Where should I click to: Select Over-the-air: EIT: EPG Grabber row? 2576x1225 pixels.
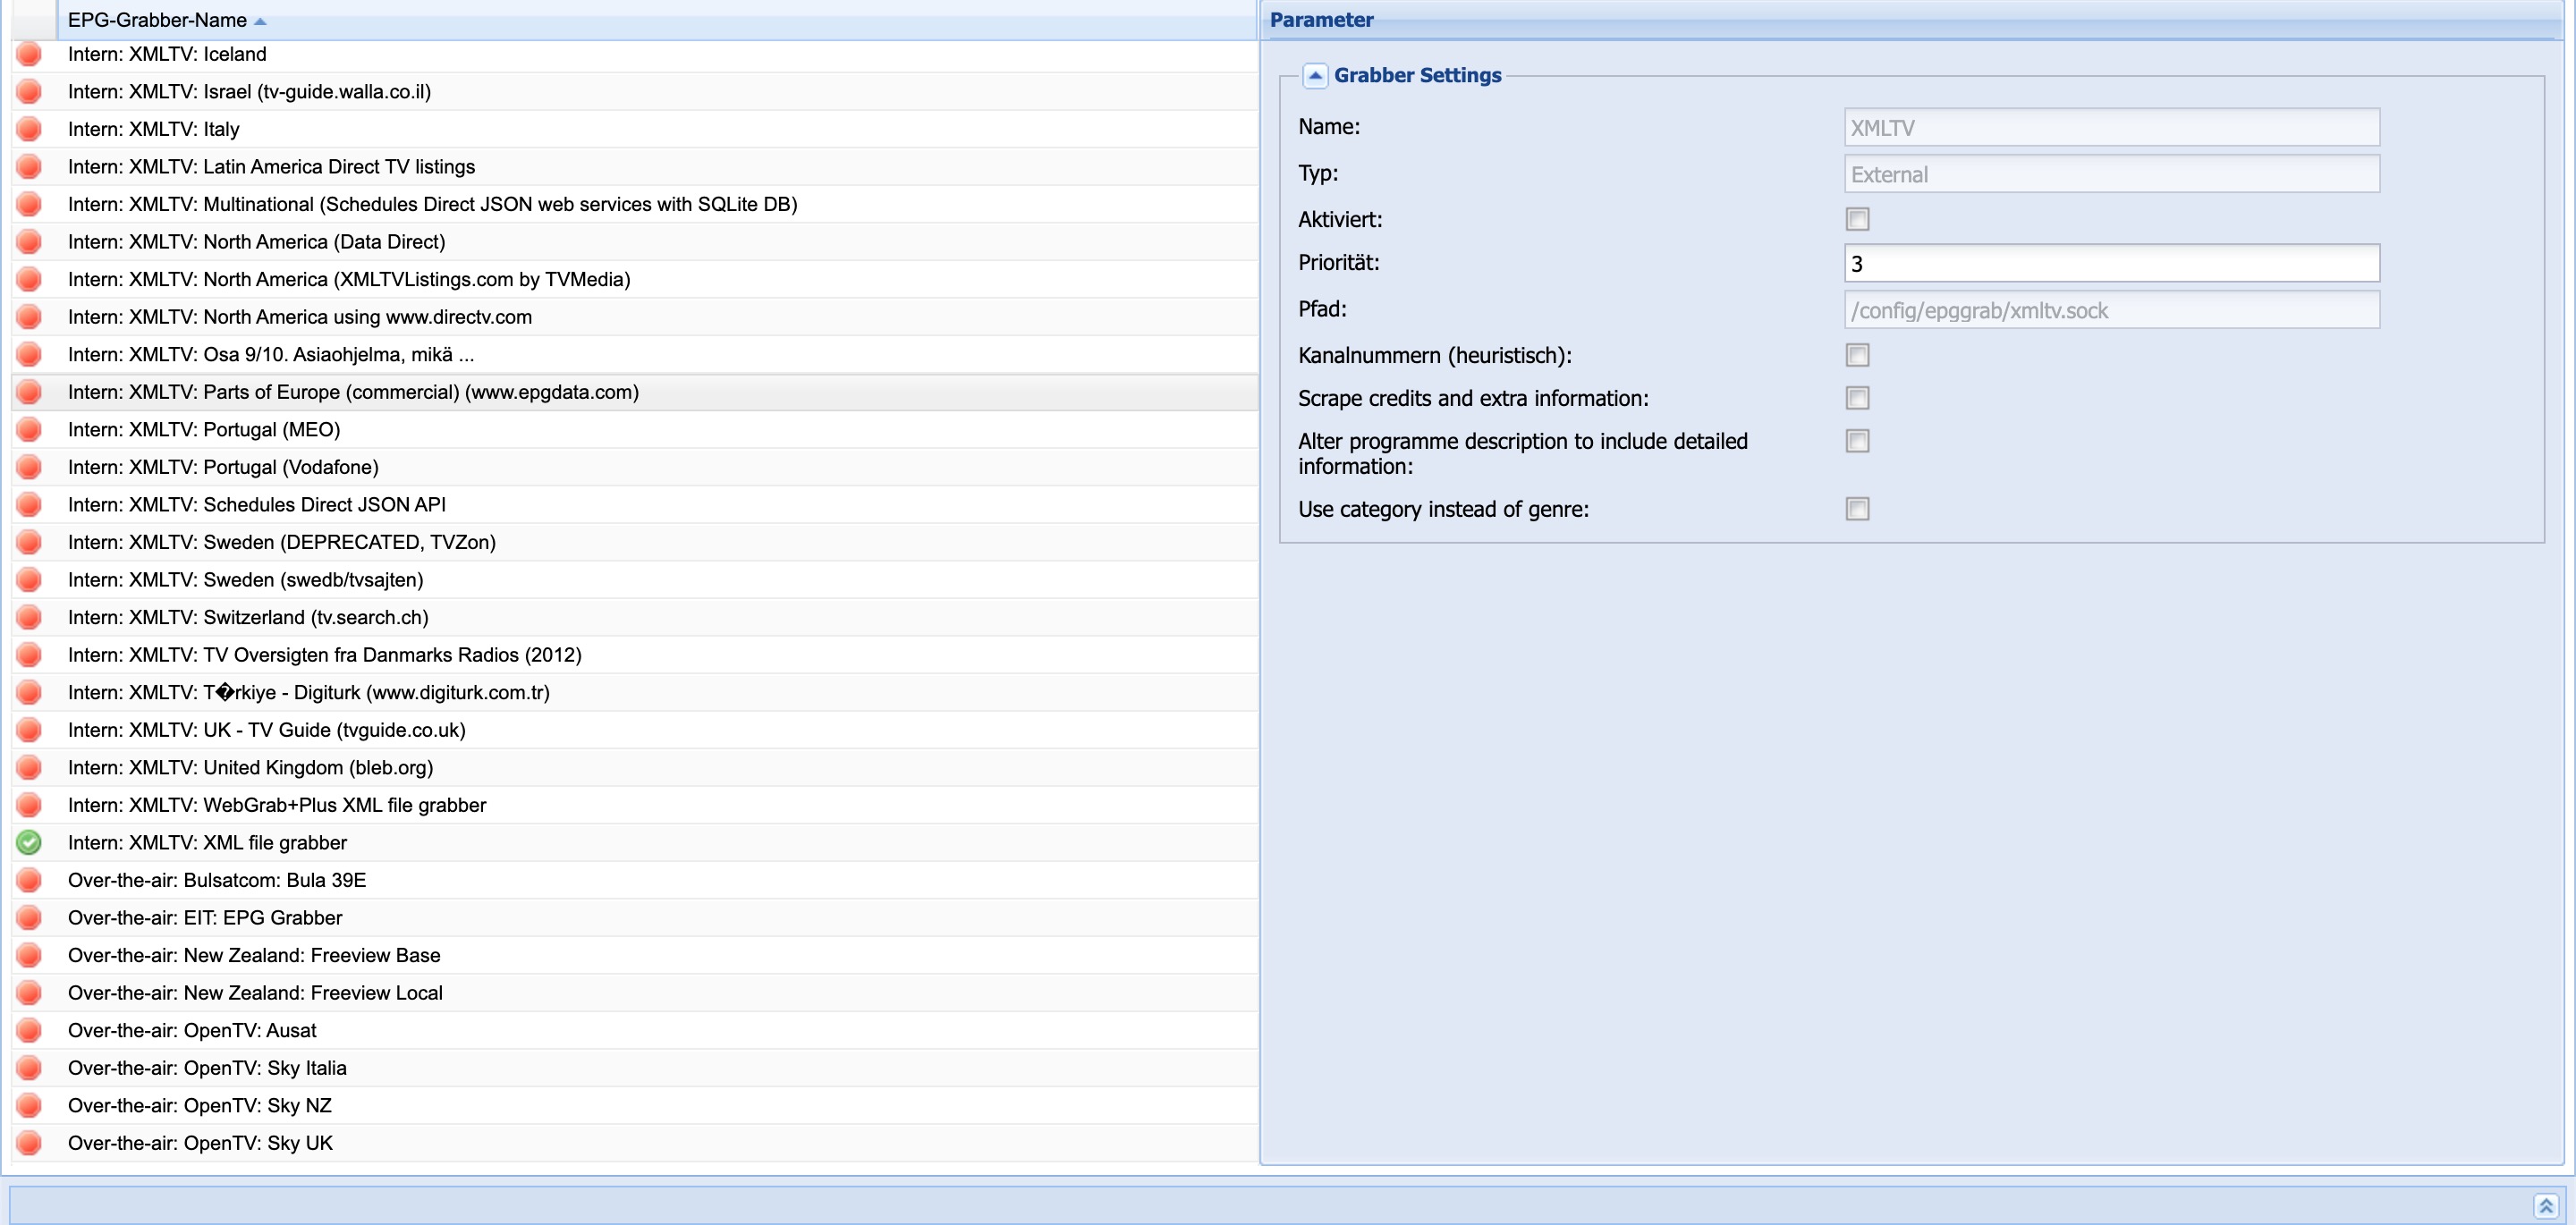(634, 918)
